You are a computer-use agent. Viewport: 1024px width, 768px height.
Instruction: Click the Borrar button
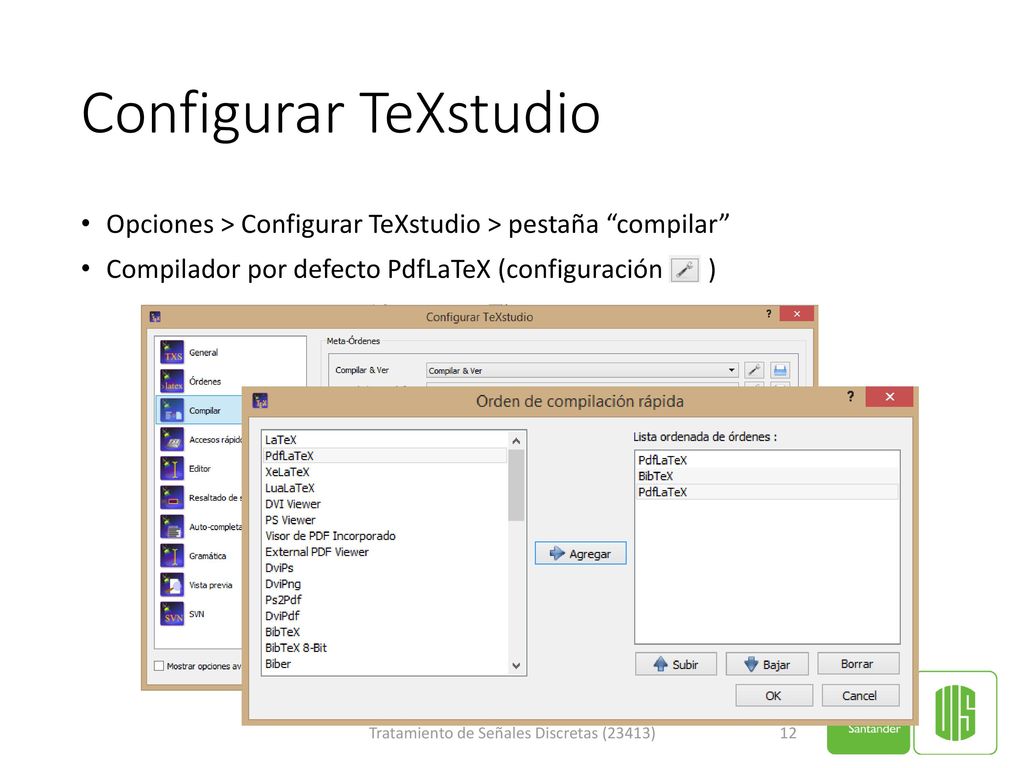(858, 664)
